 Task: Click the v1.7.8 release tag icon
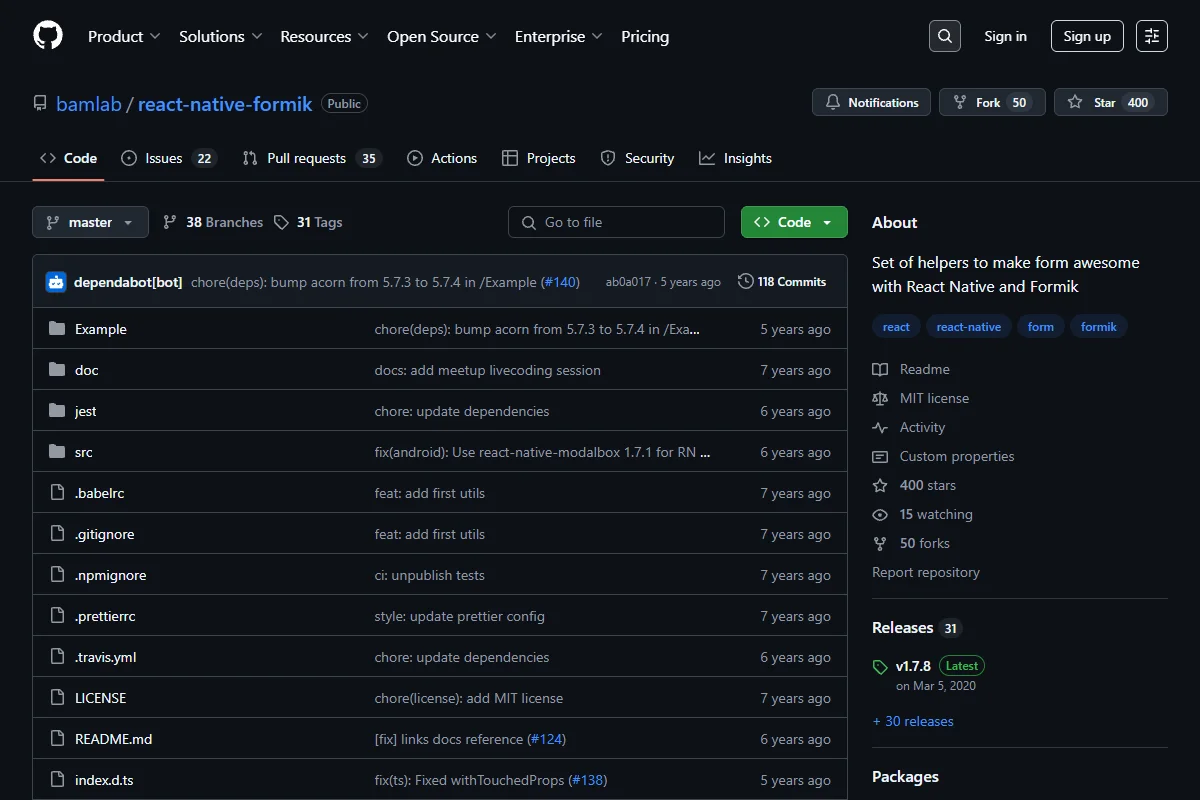pos(880,666)
